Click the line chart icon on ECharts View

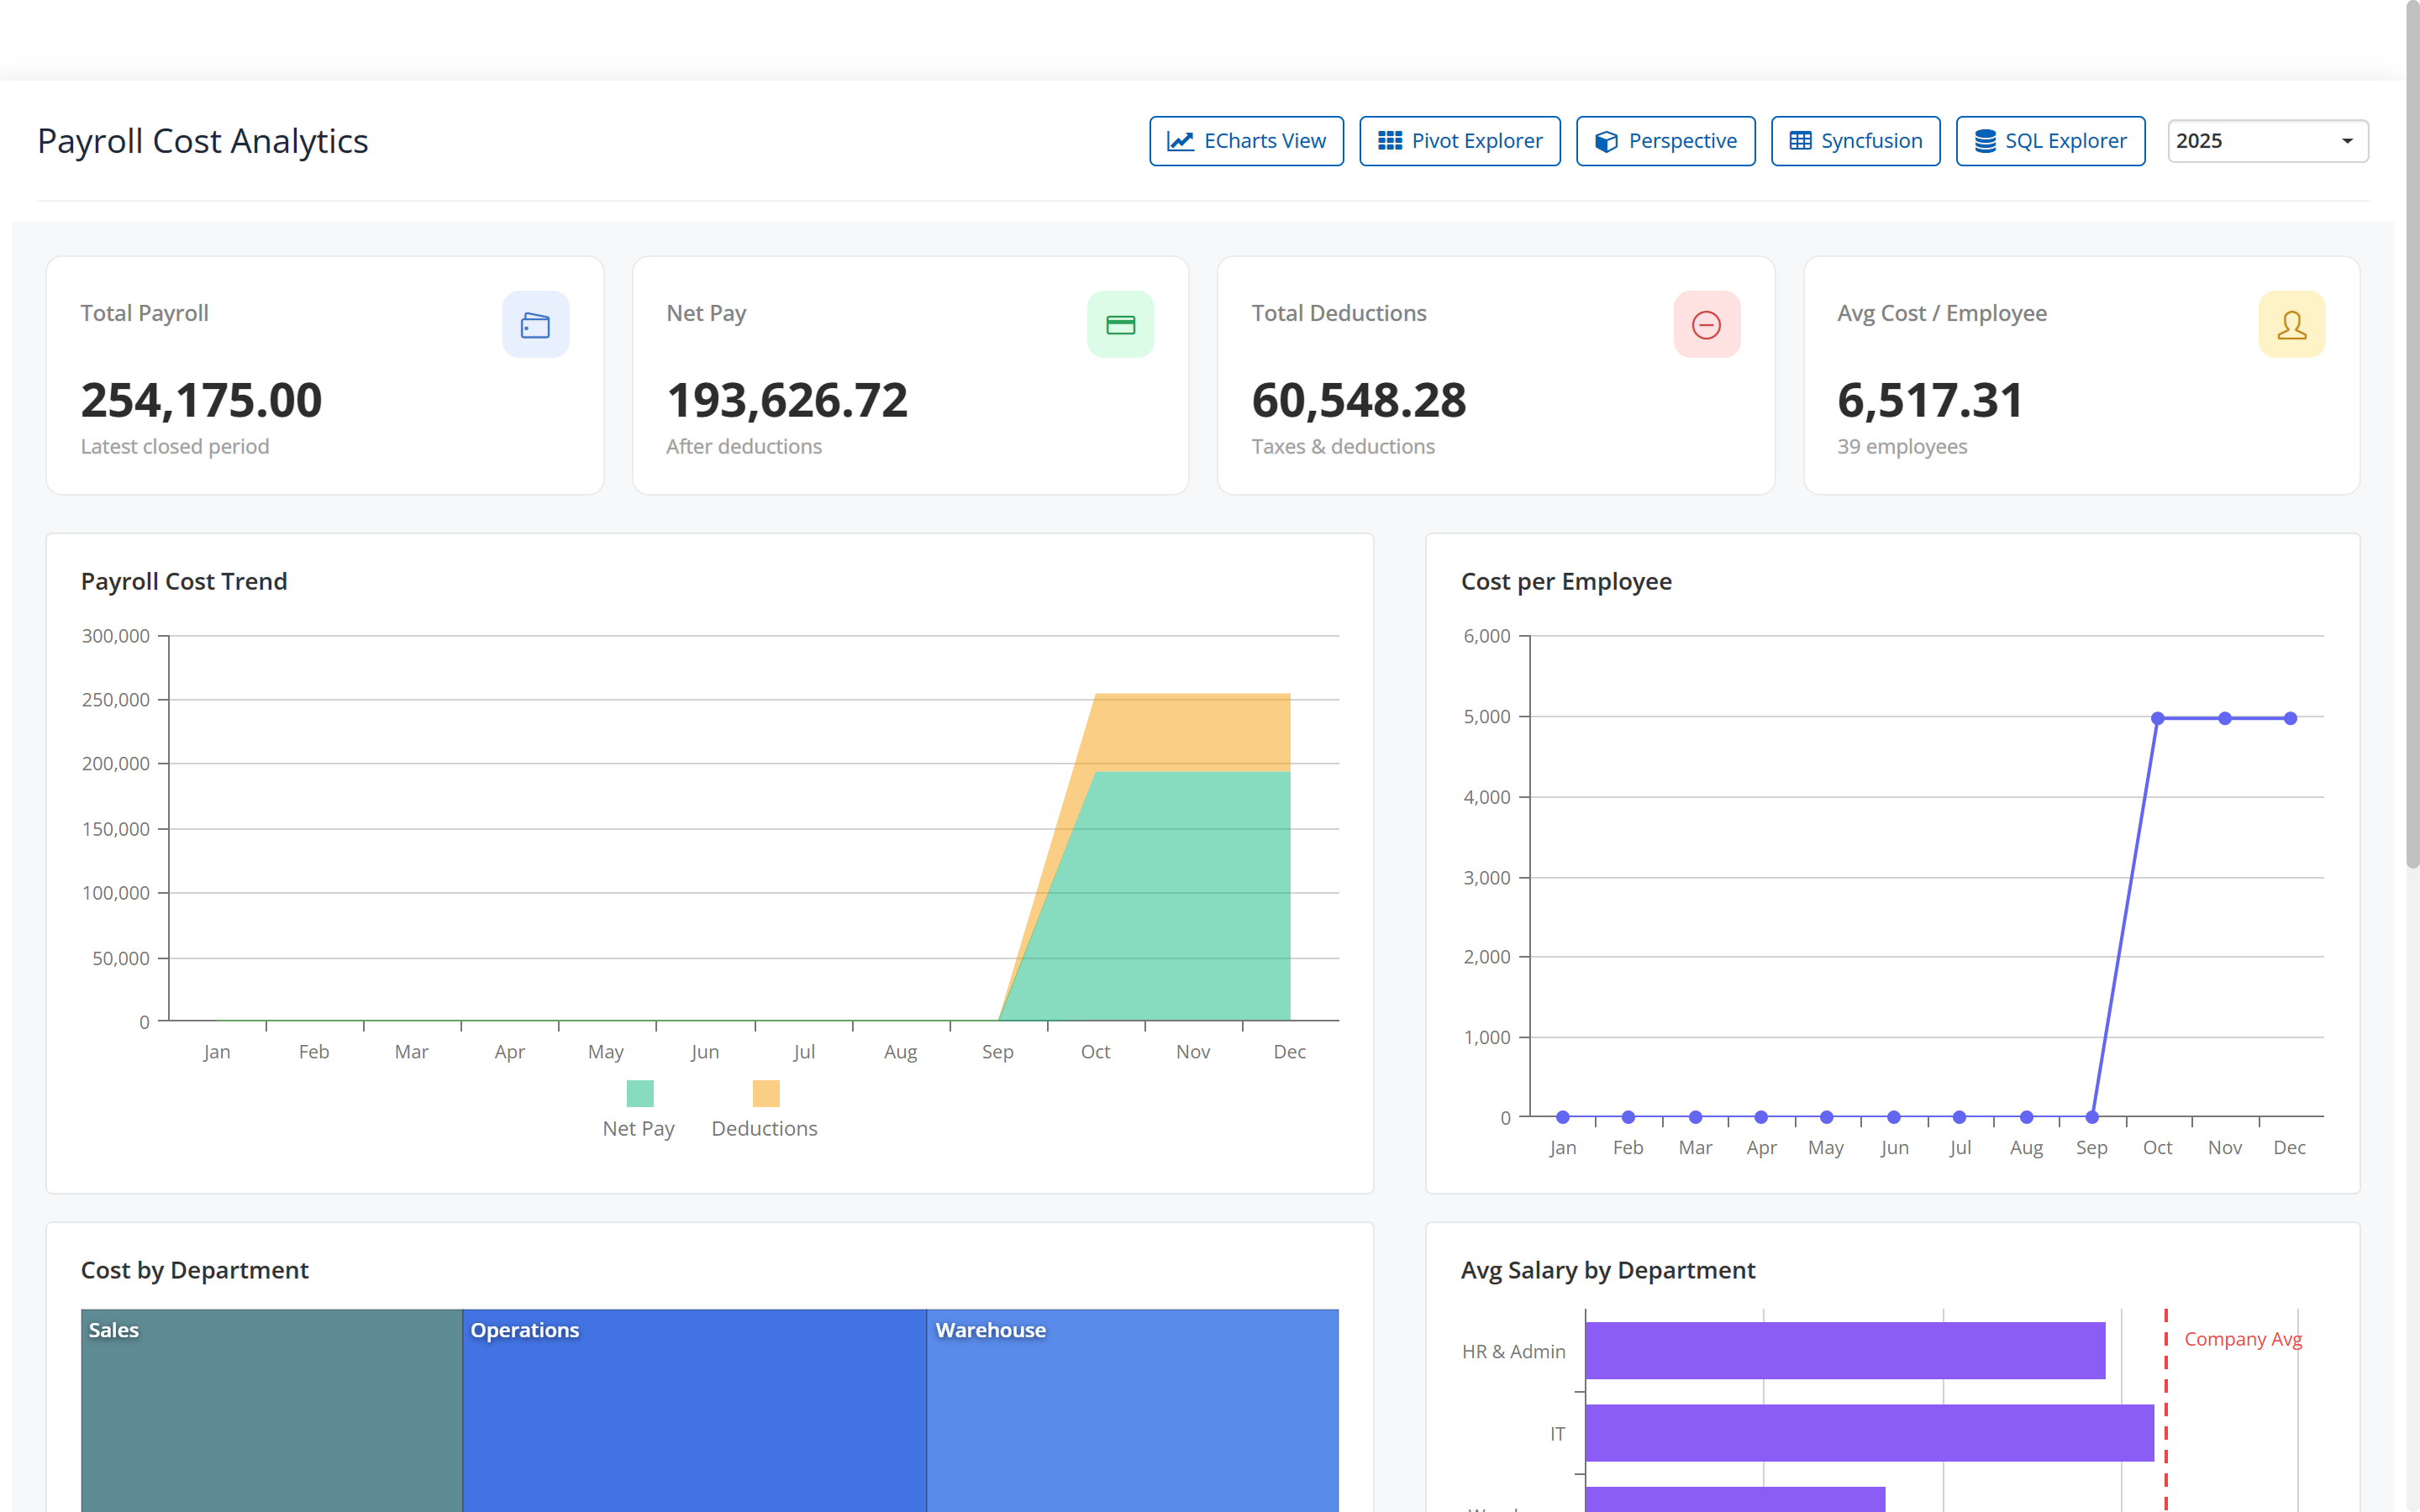[x=1180, y=141]
